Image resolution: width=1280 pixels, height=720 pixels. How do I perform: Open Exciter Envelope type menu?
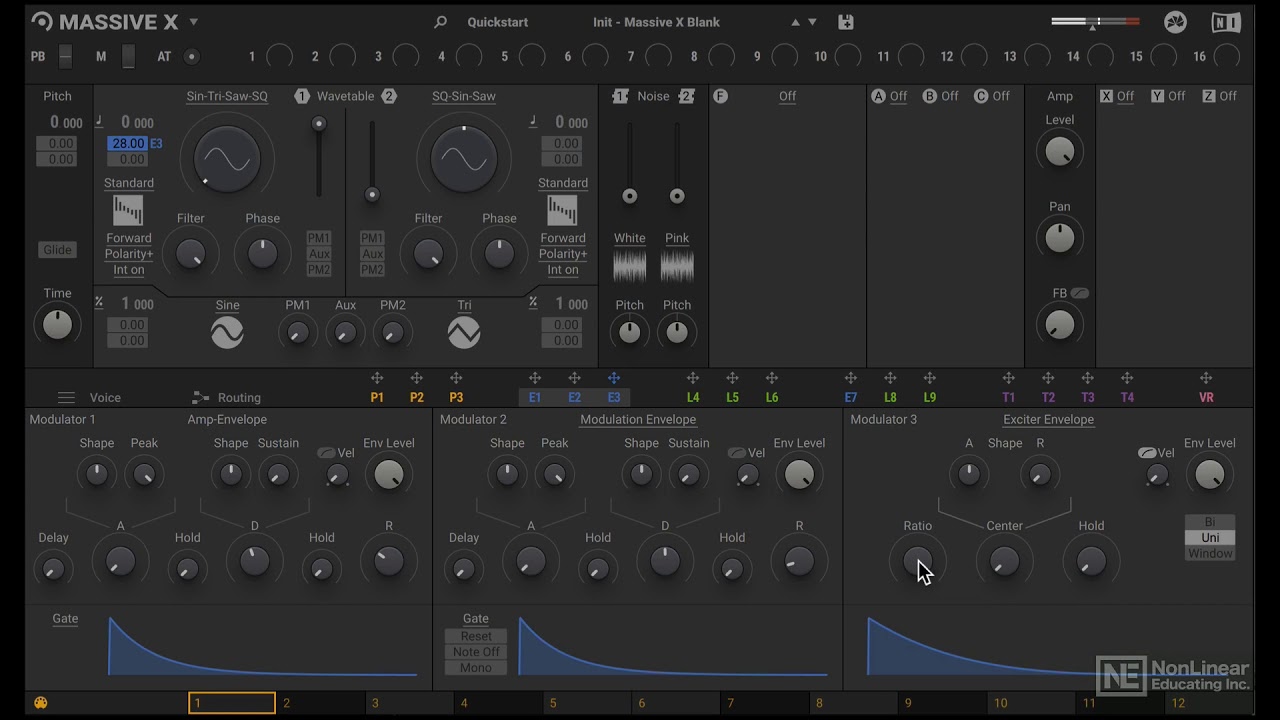[x=1048, y=420]
